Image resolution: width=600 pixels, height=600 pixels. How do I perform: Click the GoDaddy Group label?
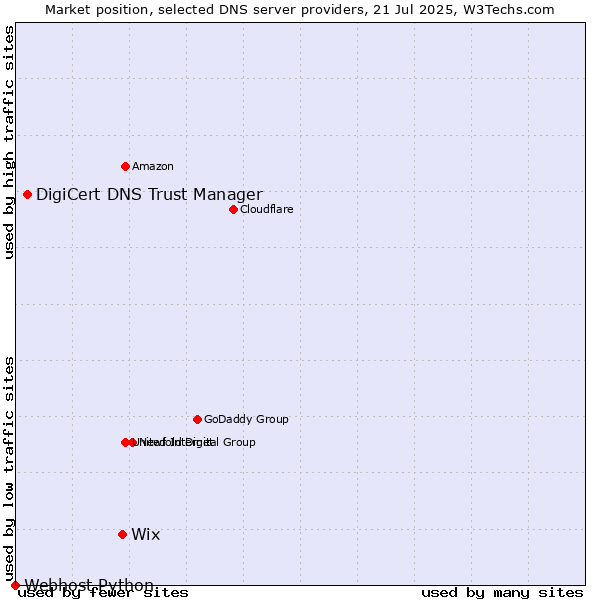246,419
